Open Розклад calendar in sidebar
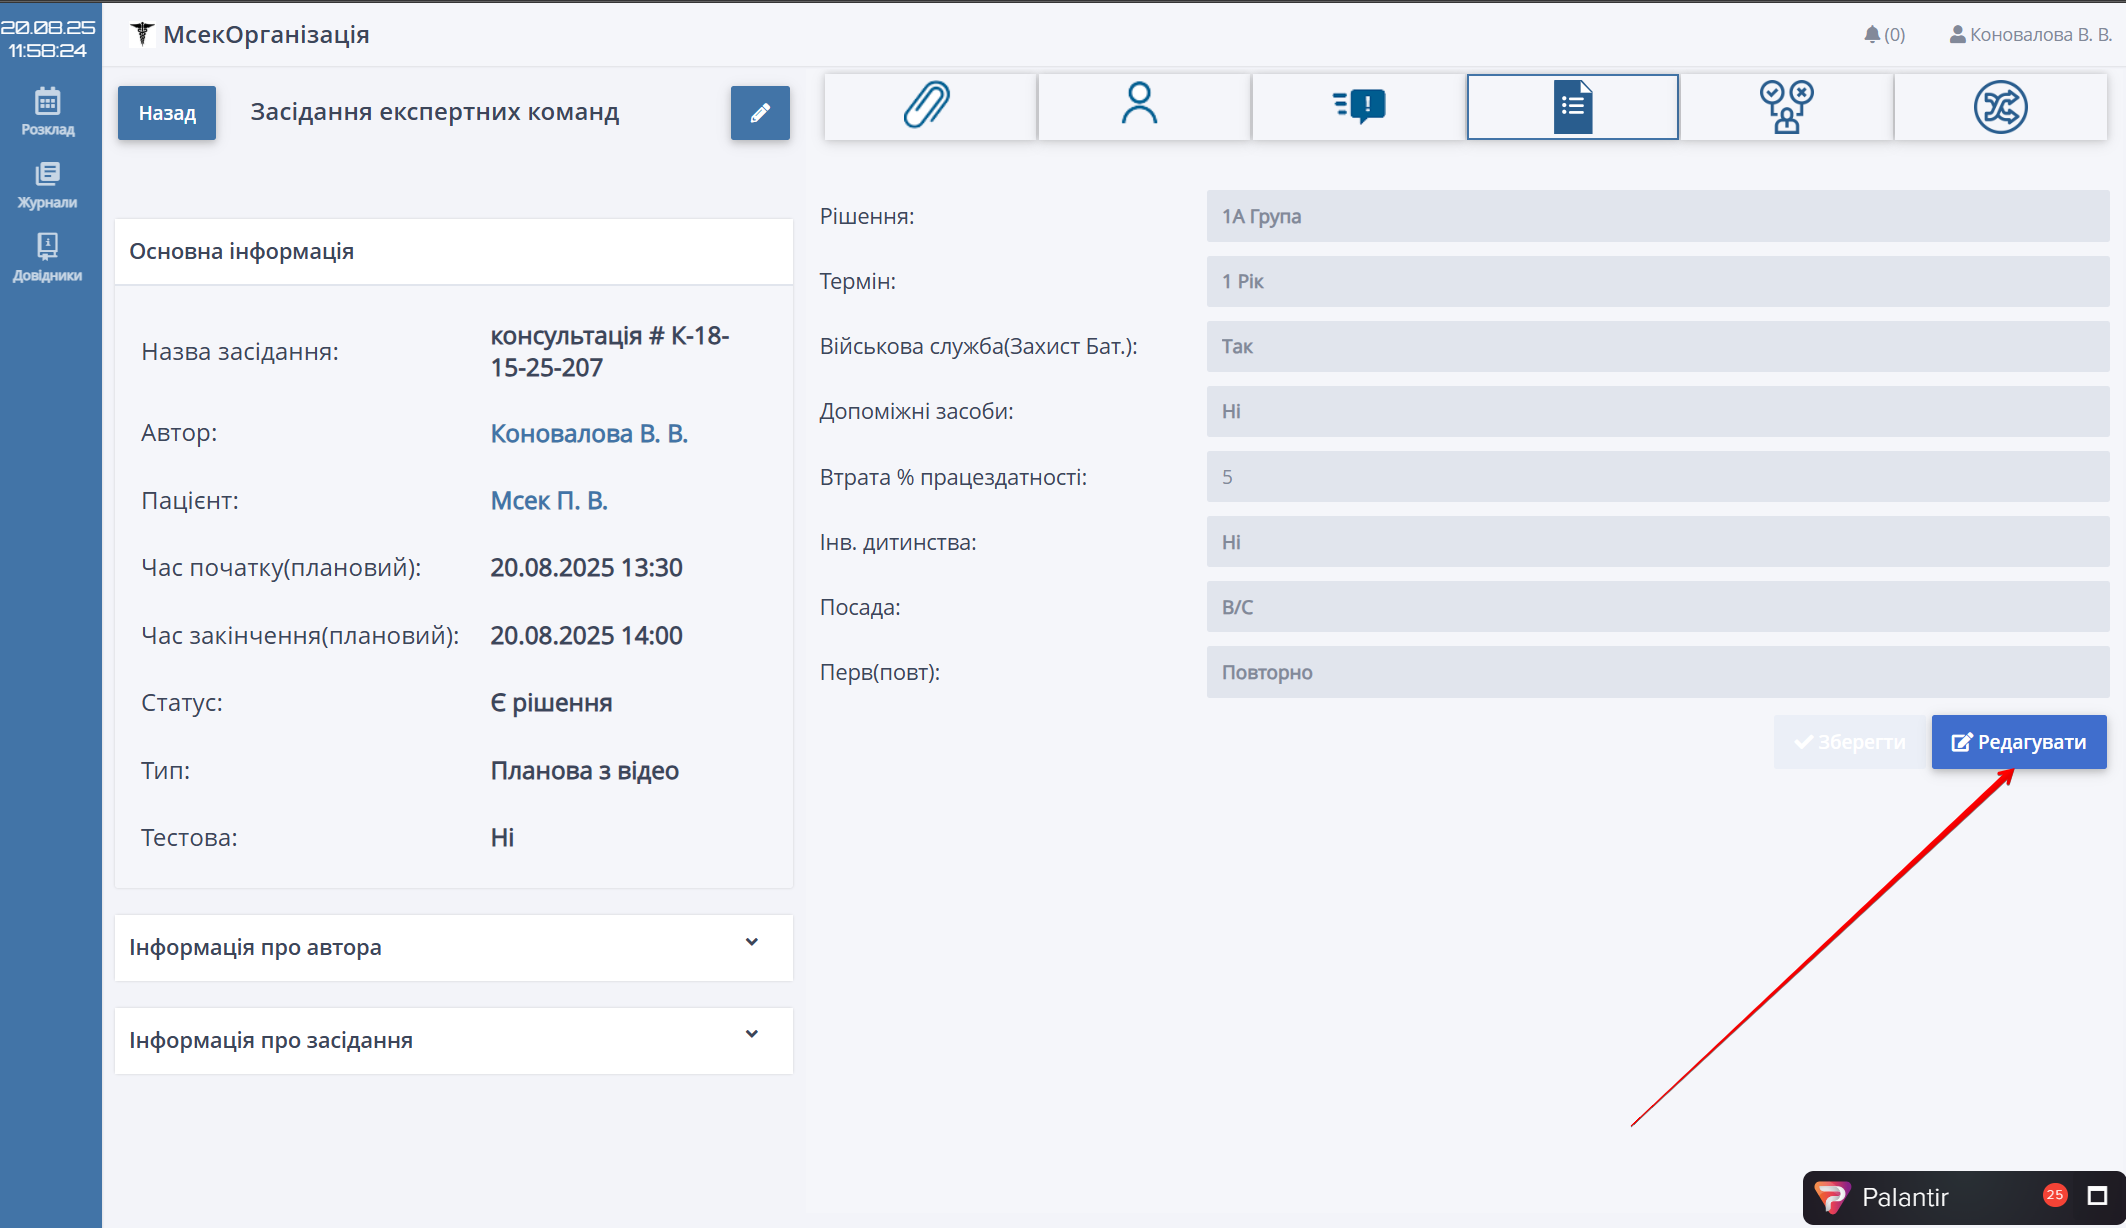The image size is (2126, 1228). tap(47, 111)
